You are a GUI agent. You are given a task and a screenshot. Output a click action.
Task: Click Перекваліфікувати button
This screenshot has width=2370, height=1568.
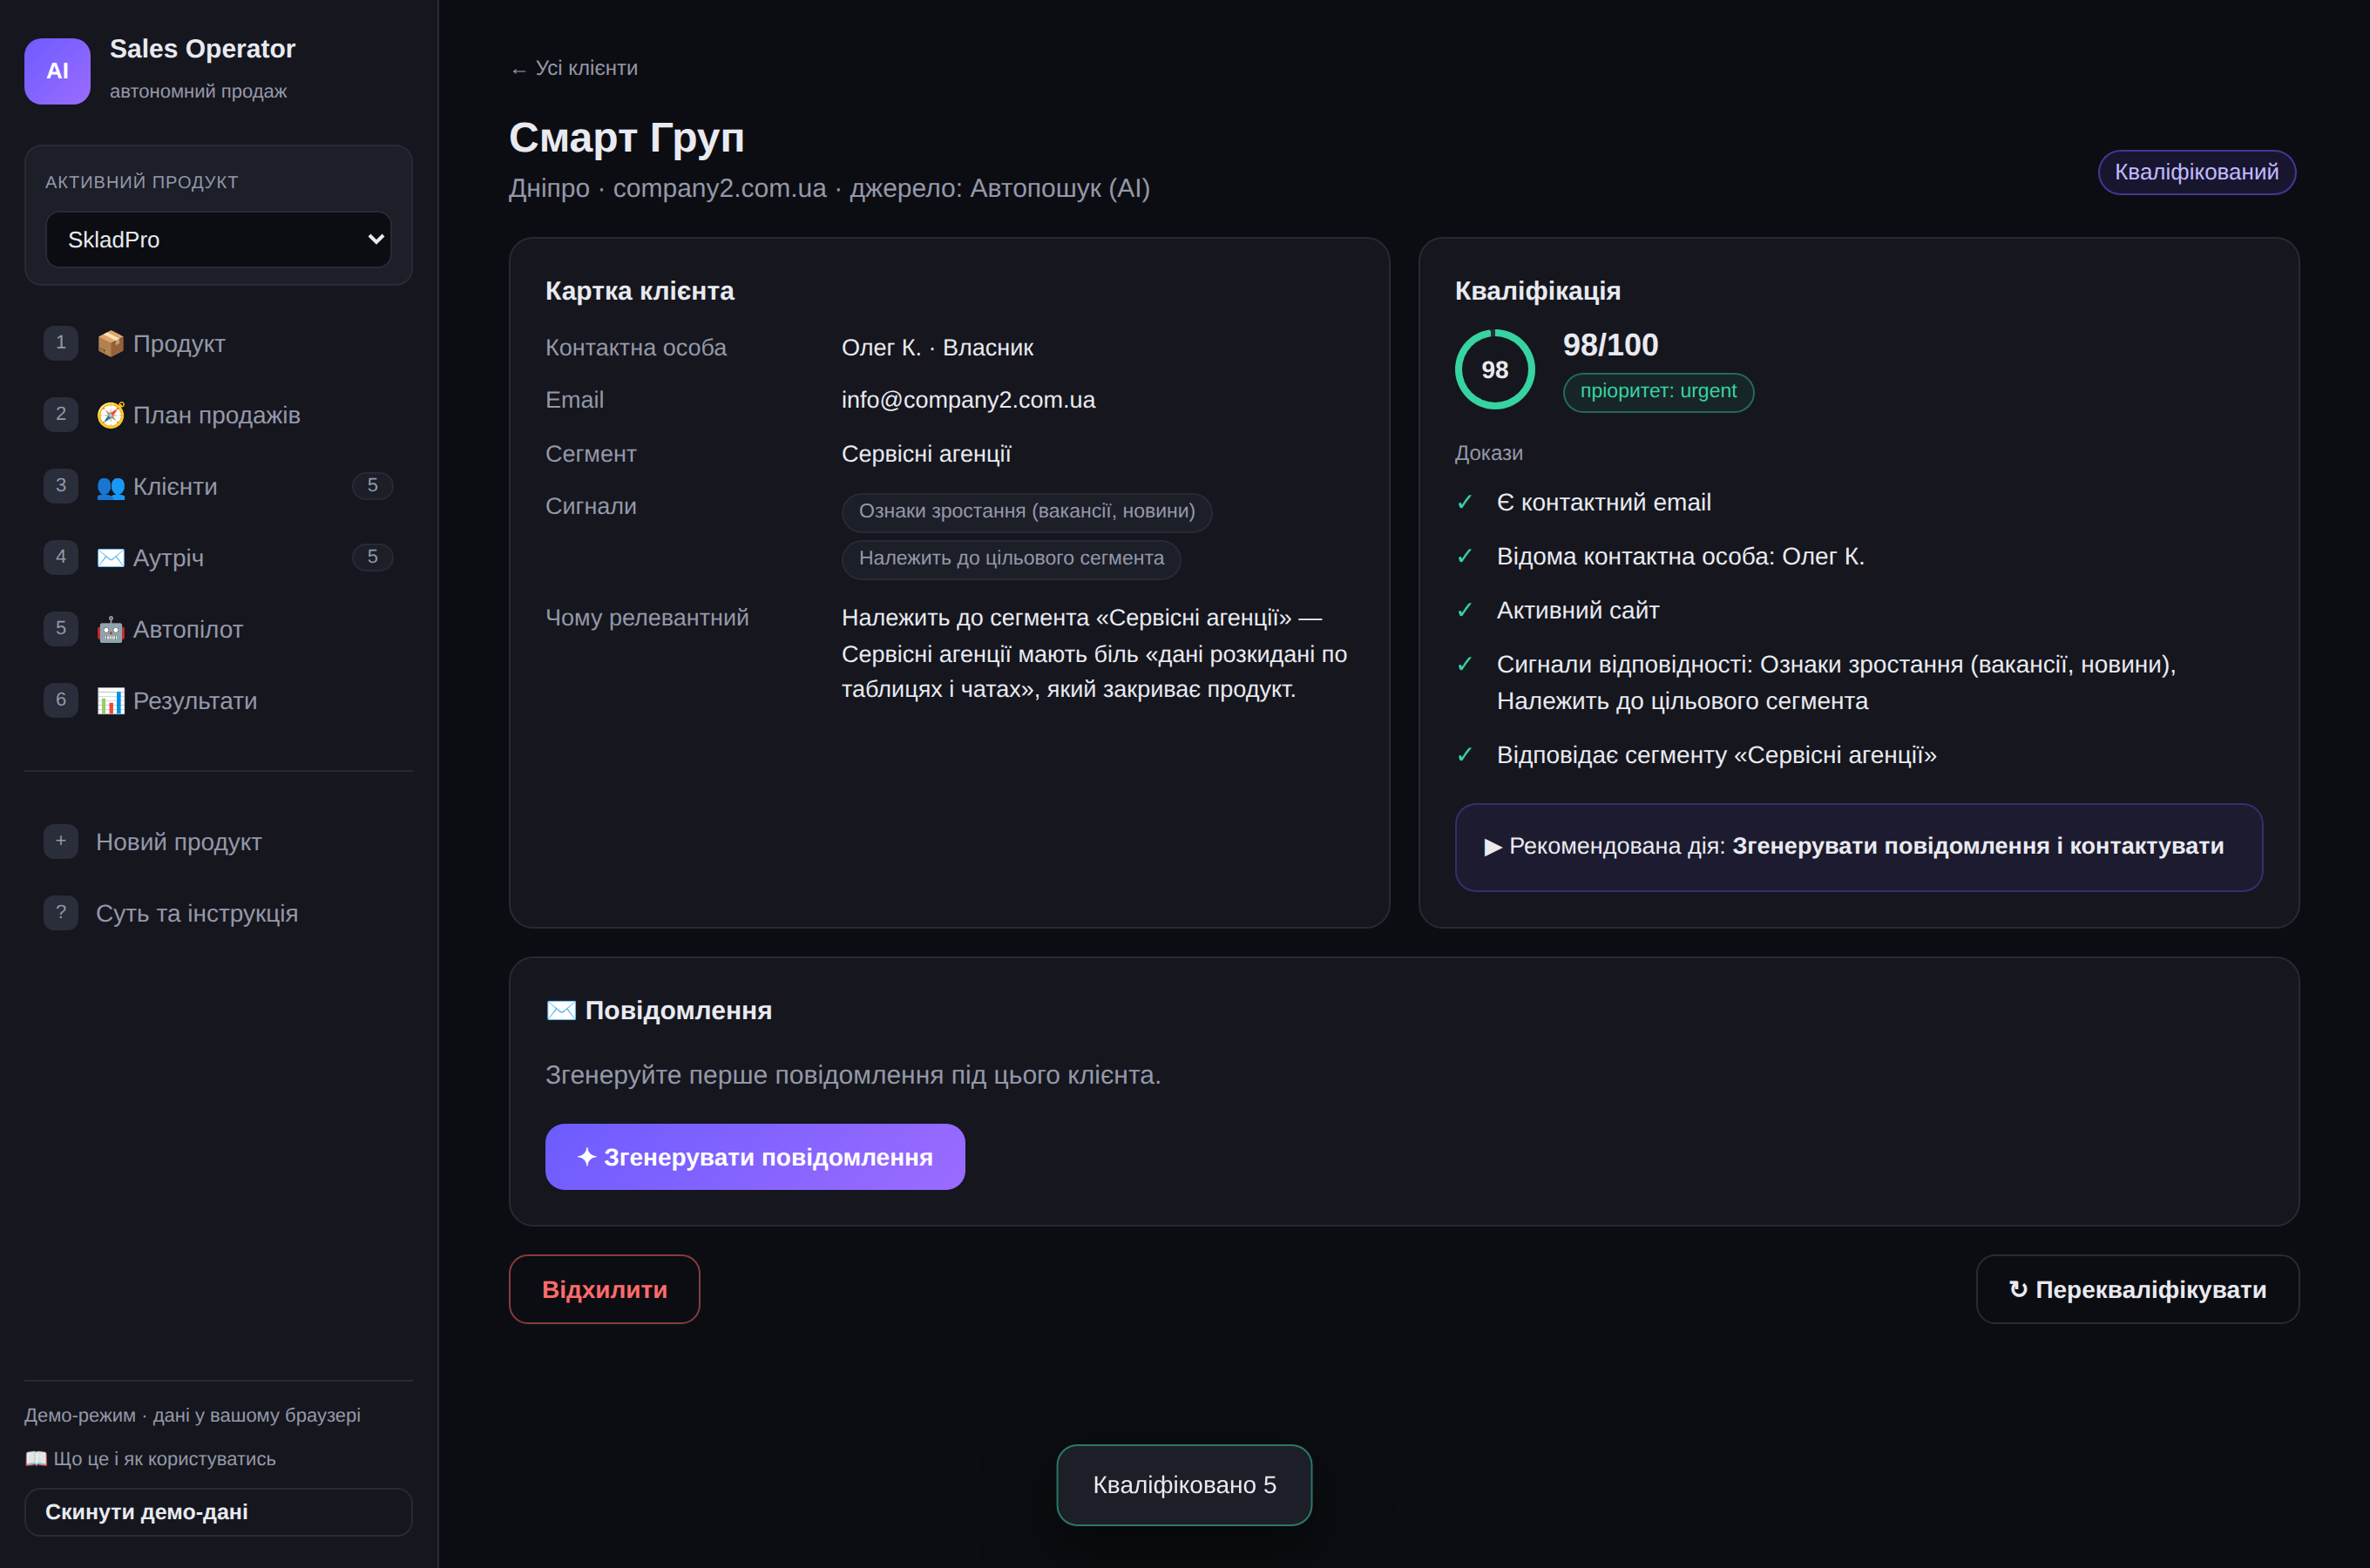(2137, 1290)
